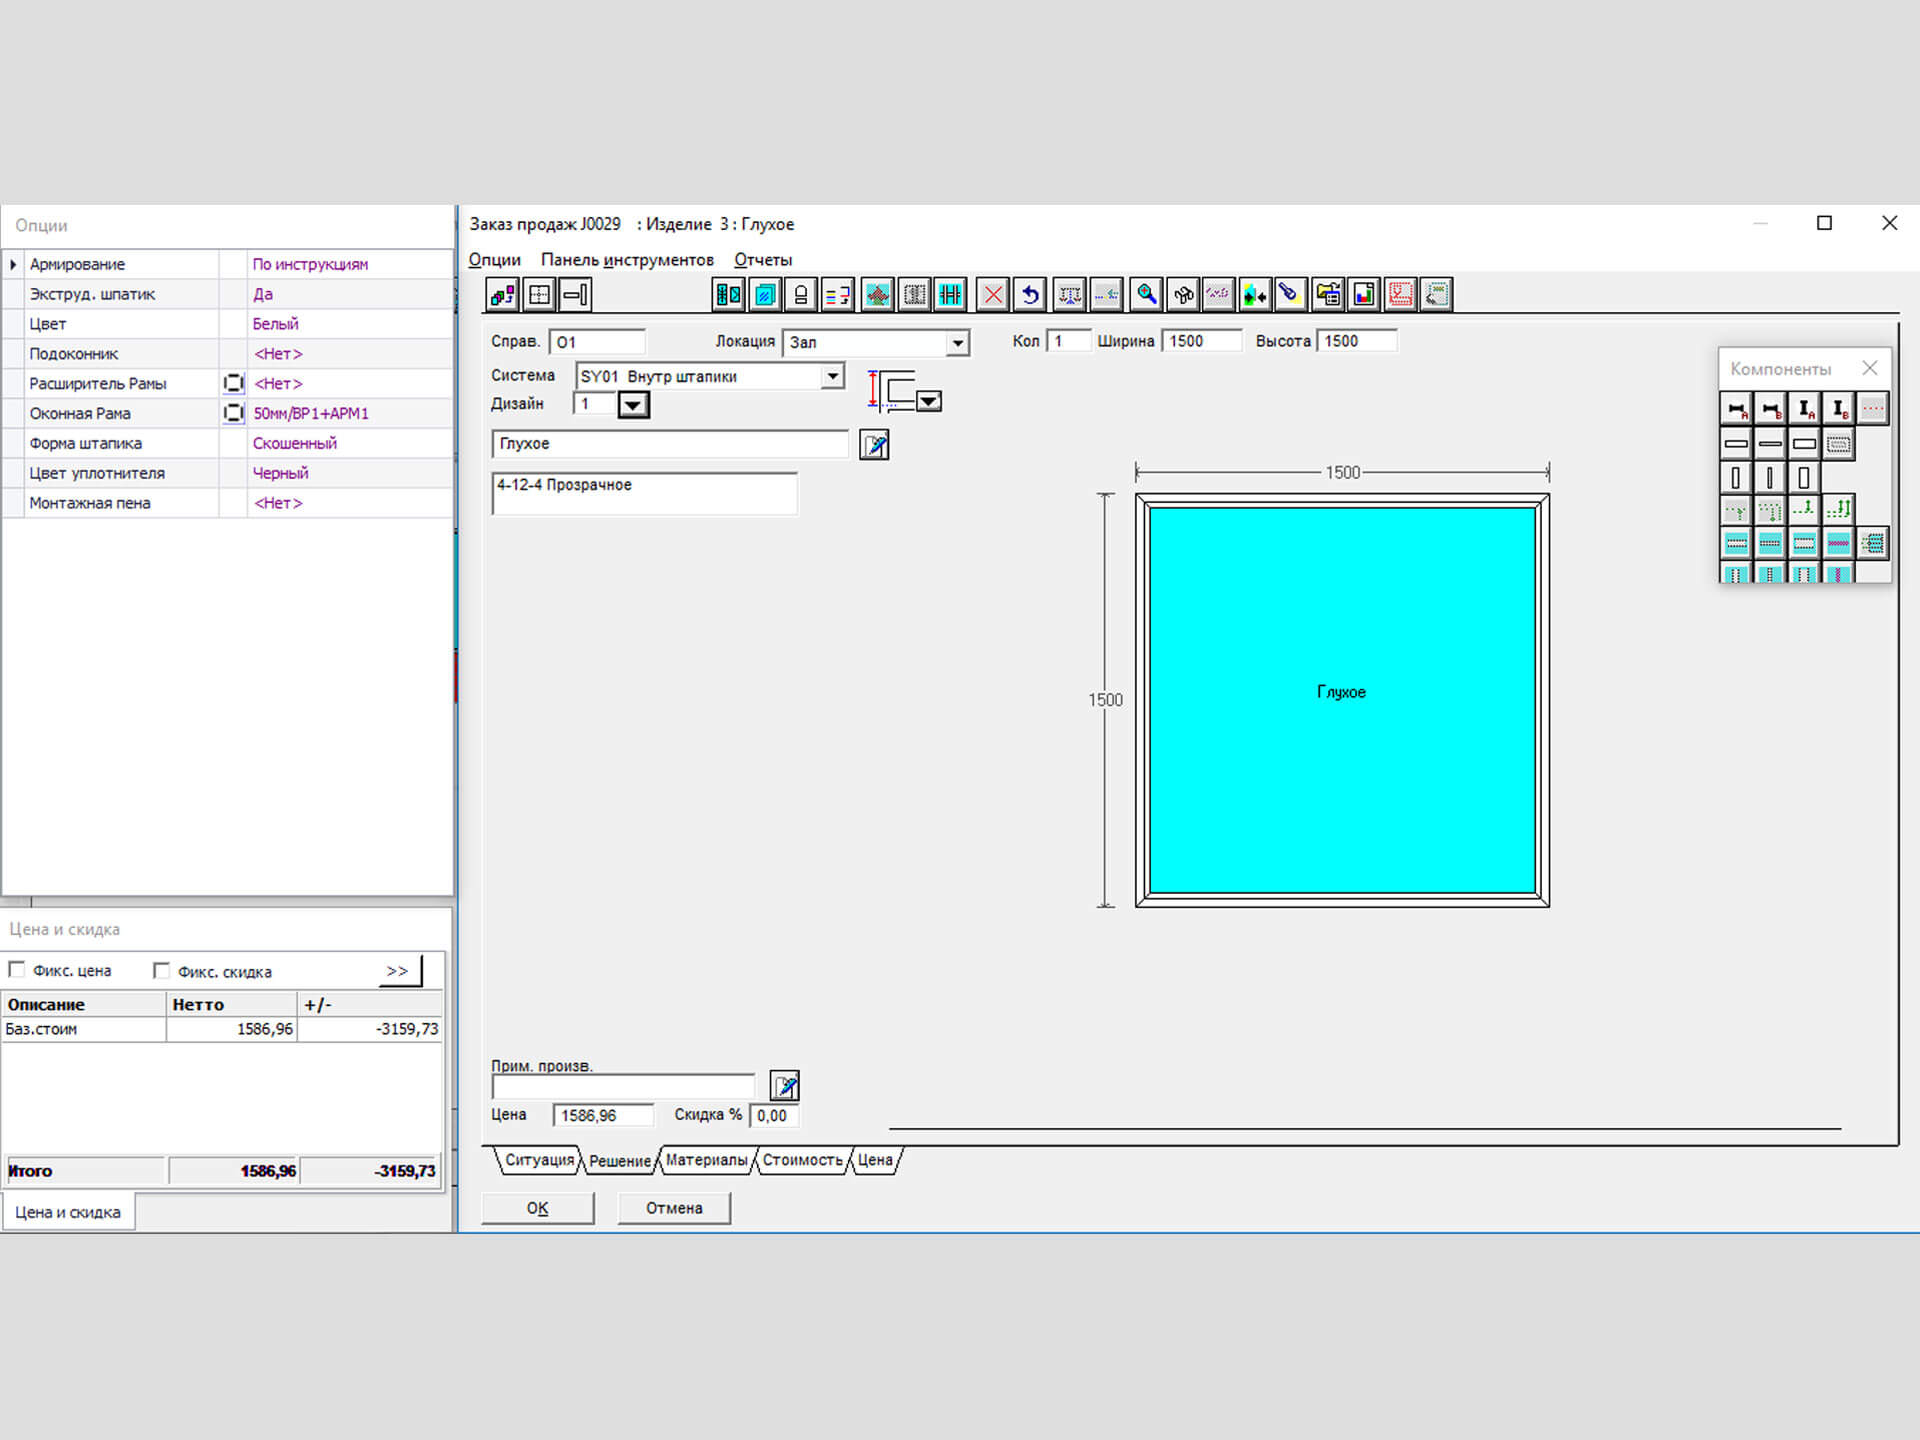Click the Отмена button
The height and width of the screenshot is (1440, 1920).
pos(673,1208)
